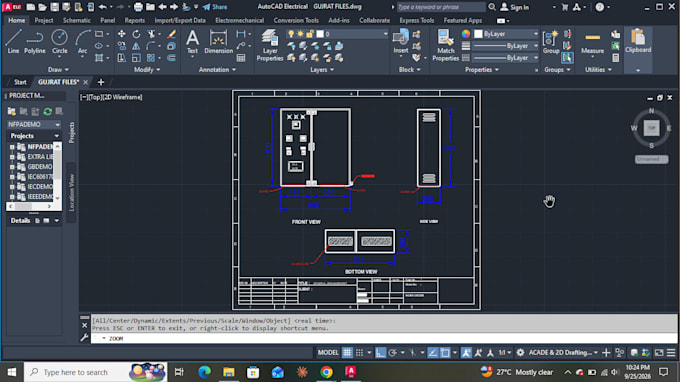Click the Mirror tool icon
Viewport: 680px width, 382px height.
click(x=136, y=46)
